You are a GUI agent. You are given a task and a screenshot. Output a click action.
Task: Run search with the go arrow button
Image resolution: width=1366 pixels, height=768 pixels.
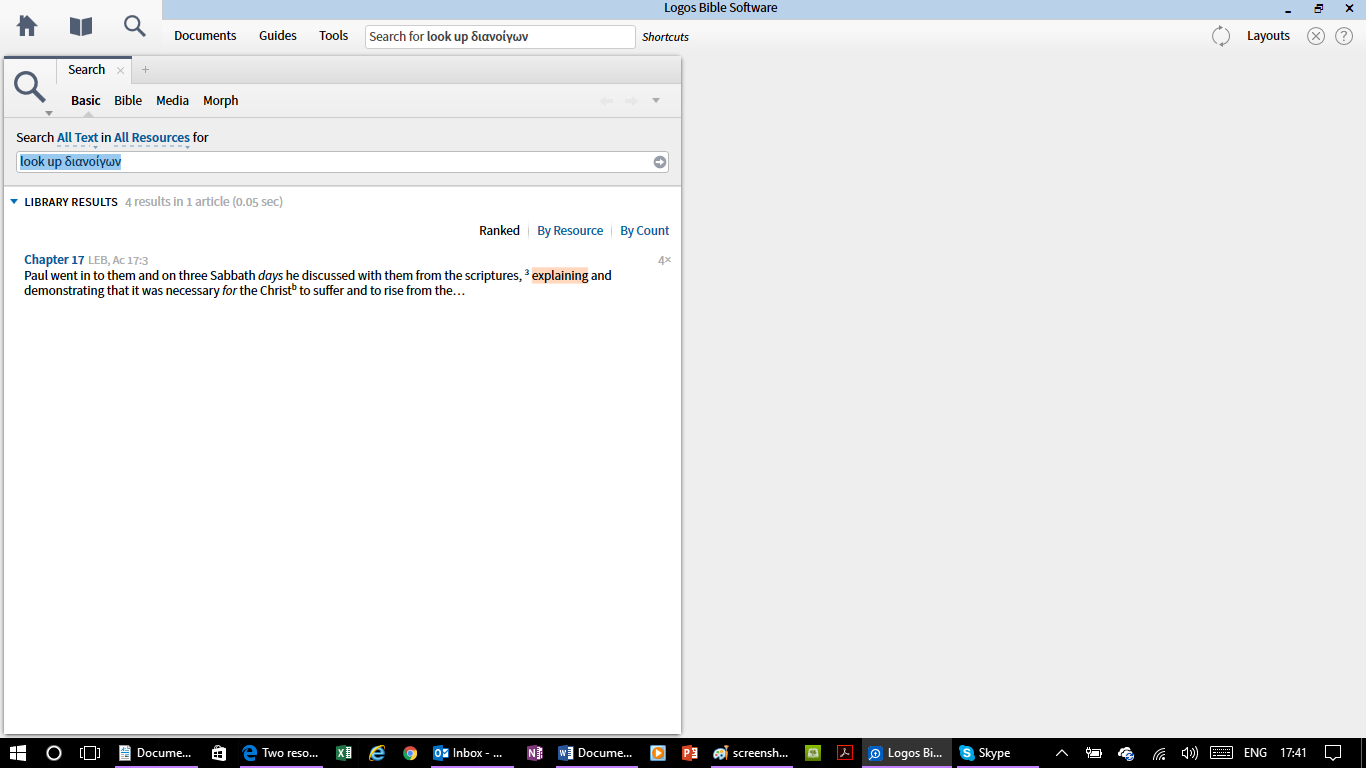click(x=660, y=162)
